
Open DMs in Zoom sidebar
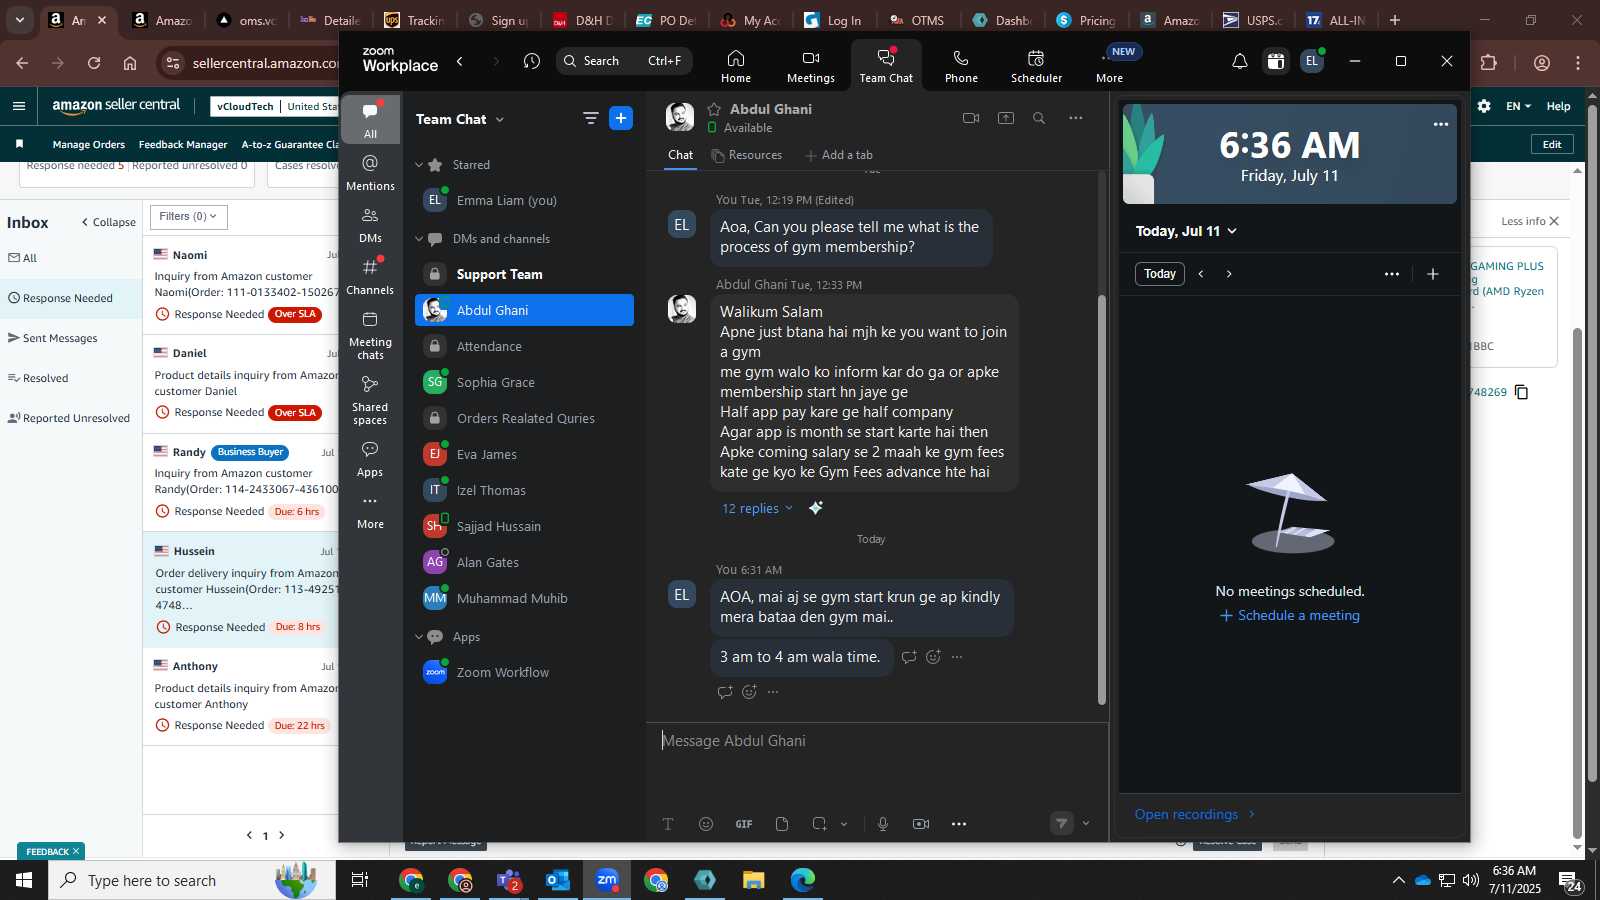[x=370, y=225]
